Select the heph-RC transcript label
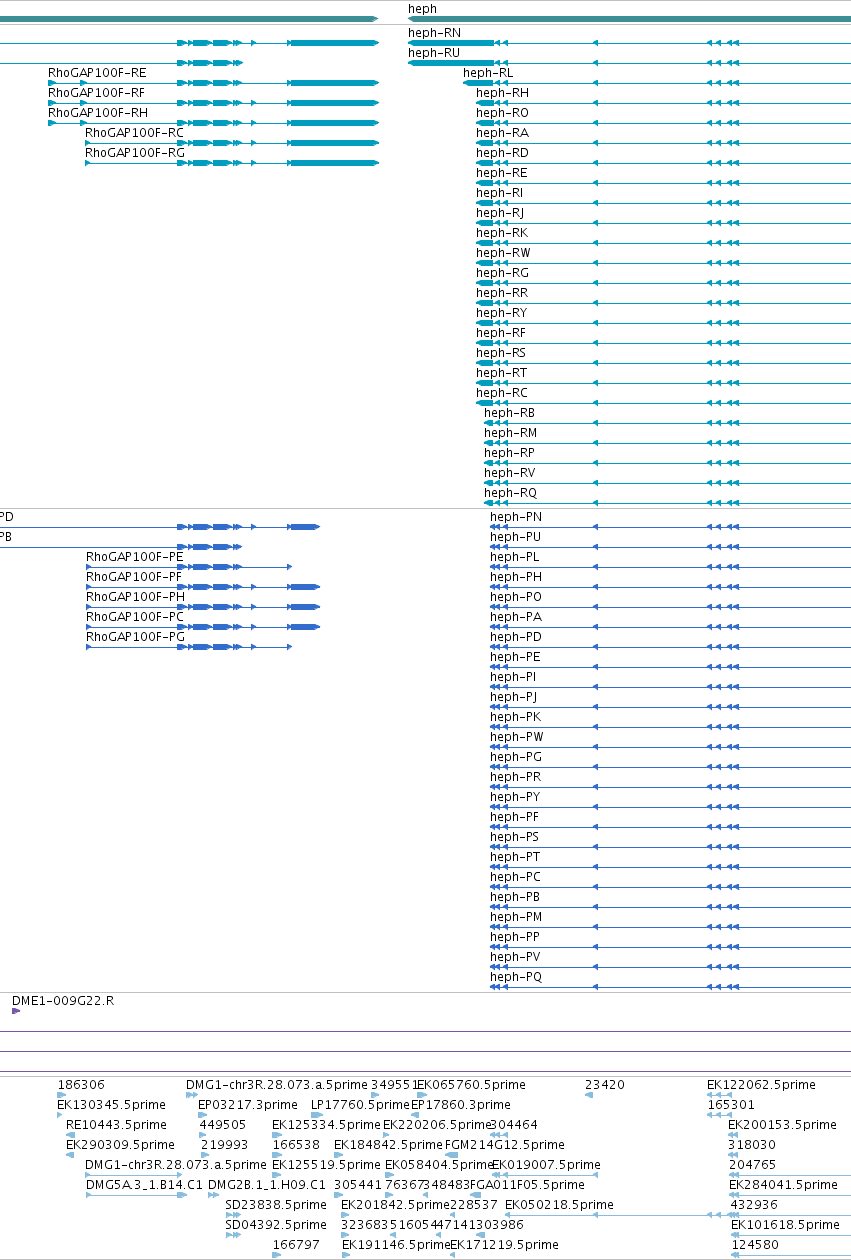Screen dimensions: 851x1260 (x=502, y=393)
